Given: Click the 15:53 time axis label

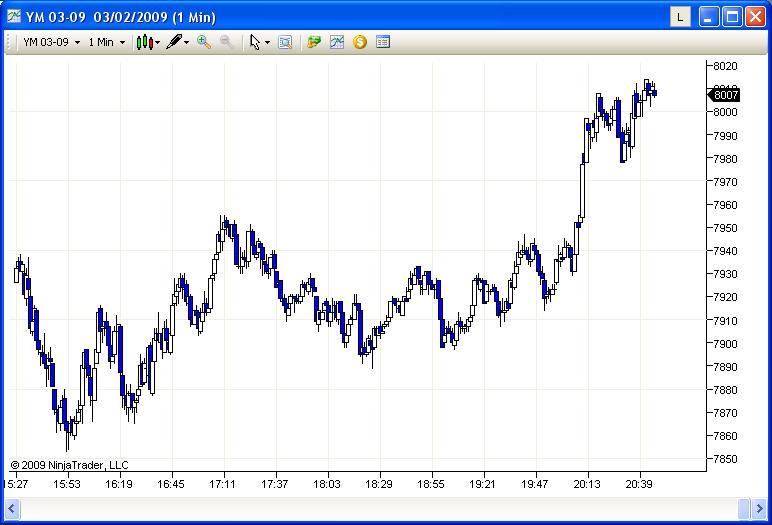Looking at the screenshot, I should [x=66, y=485].
